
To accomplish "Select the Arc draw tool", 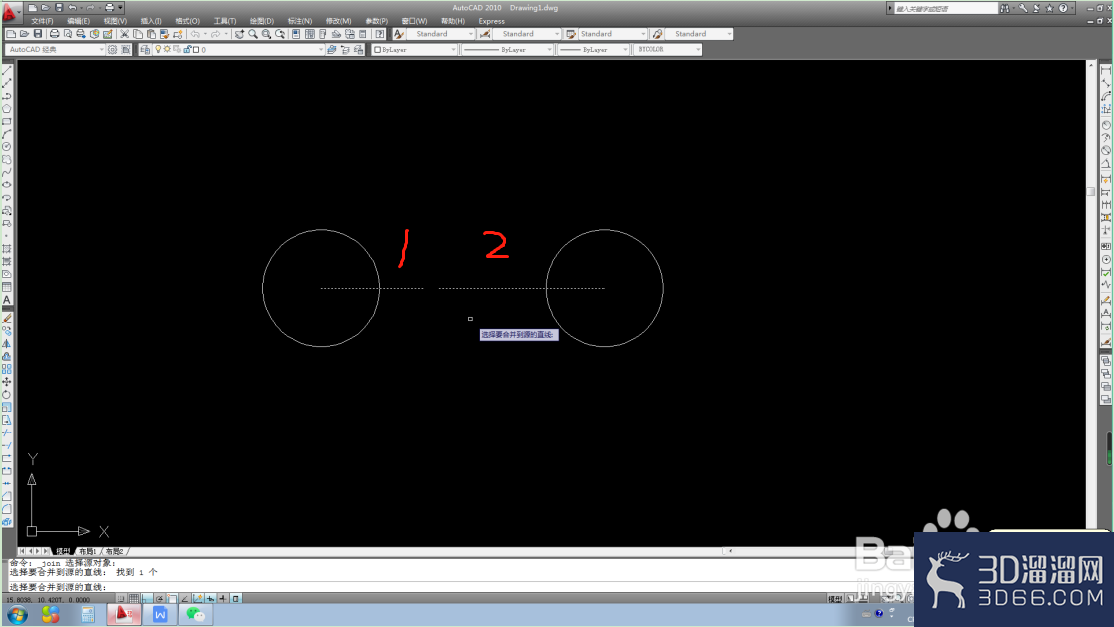I will (x=7, y=134).
